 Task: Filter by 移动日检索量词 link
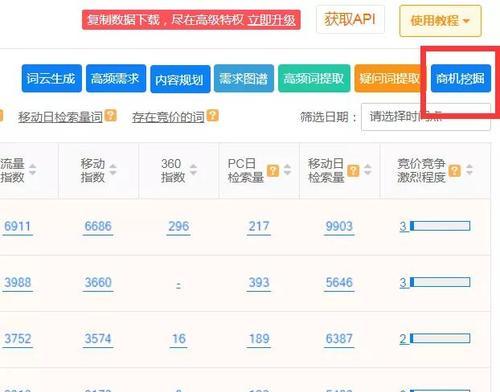60,117
